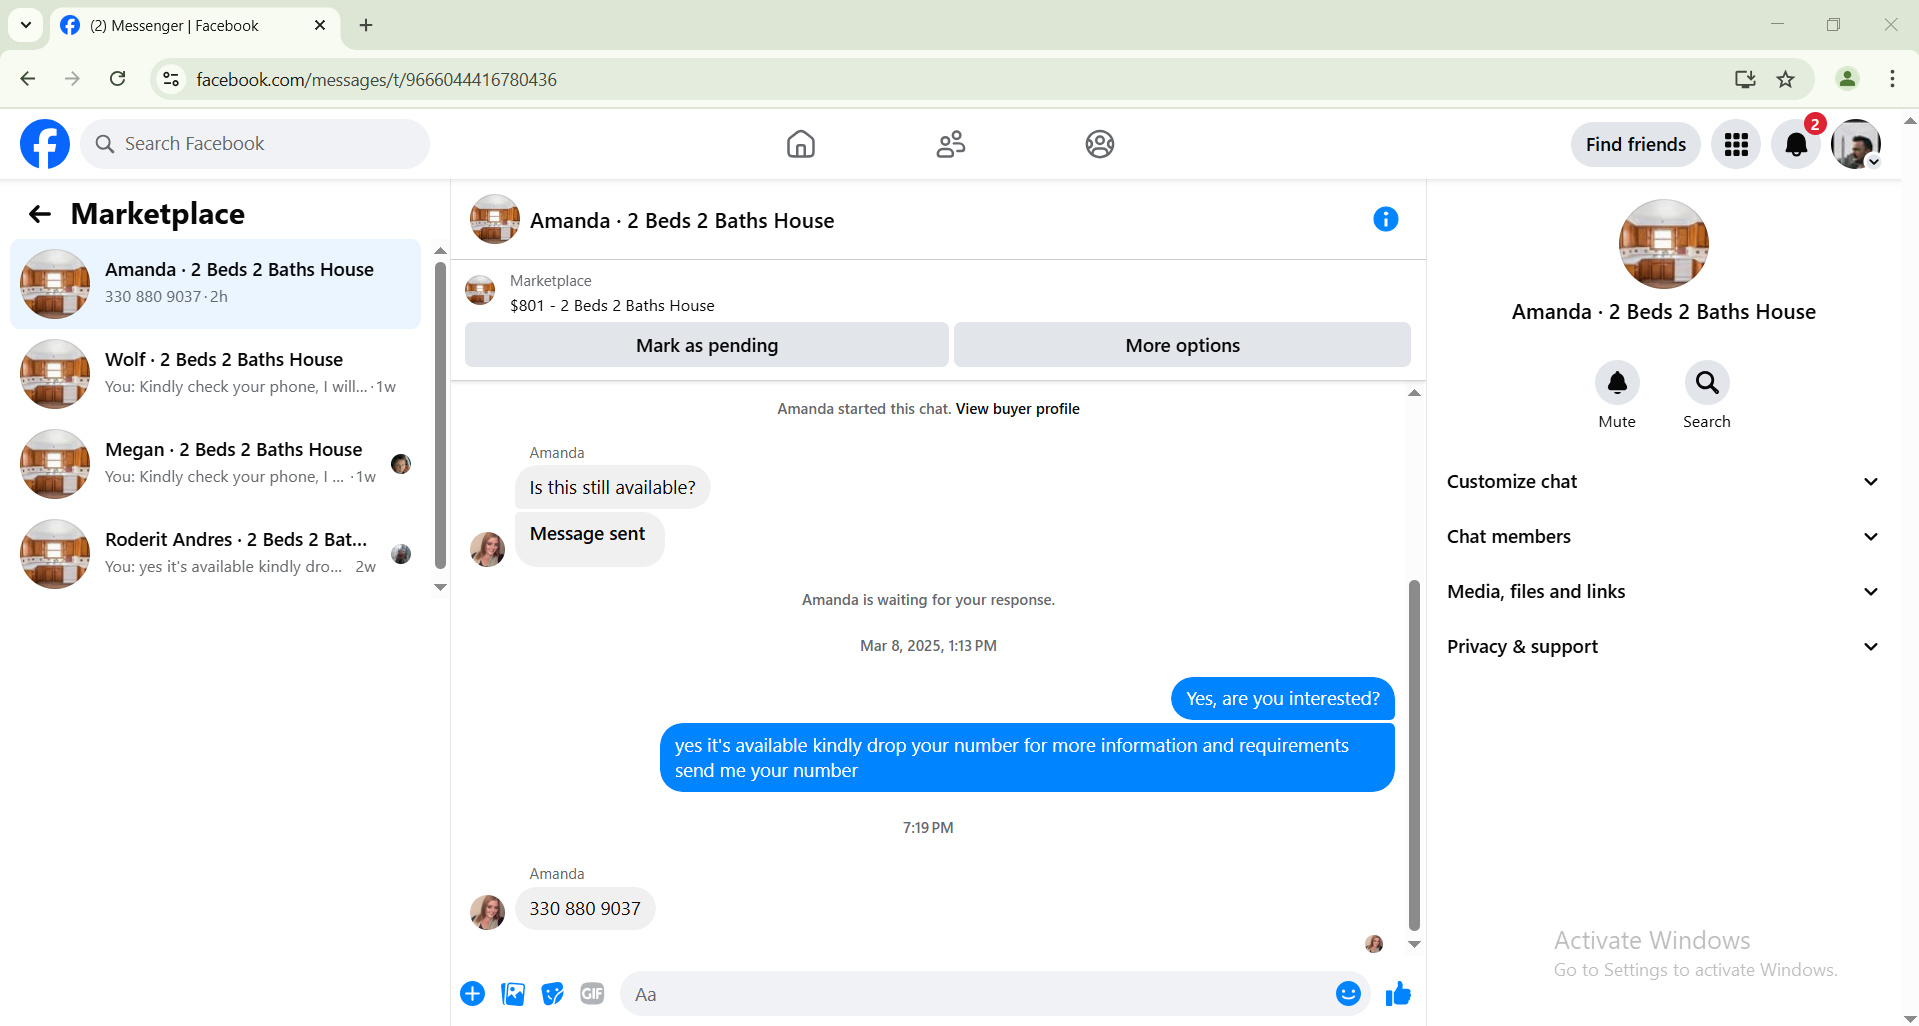Open View buyer profile link
1919x1026 pixels.
pyautogui.click(x=1017, y=409)
